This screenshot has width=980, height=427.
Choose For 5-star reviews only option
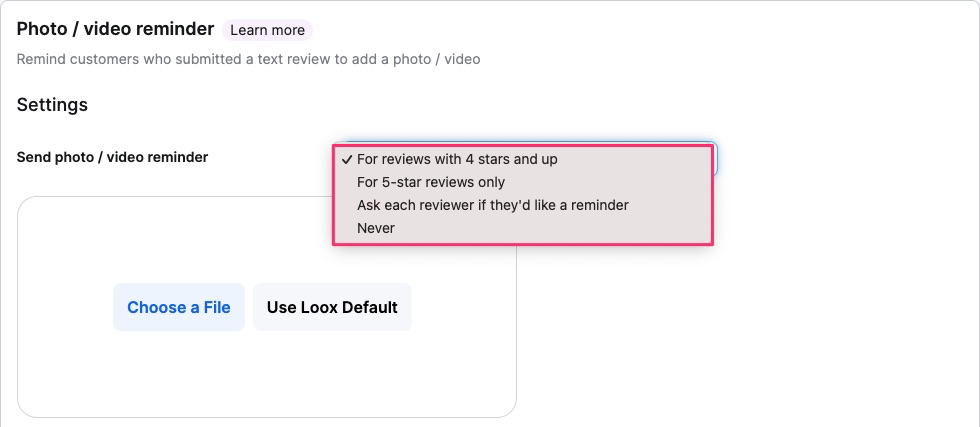point(522,183)
